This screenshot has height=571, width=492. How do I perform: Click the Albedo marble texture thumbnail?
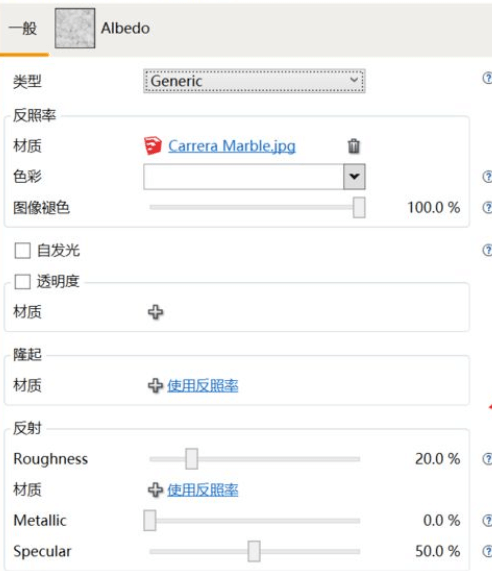coord(75,28)
